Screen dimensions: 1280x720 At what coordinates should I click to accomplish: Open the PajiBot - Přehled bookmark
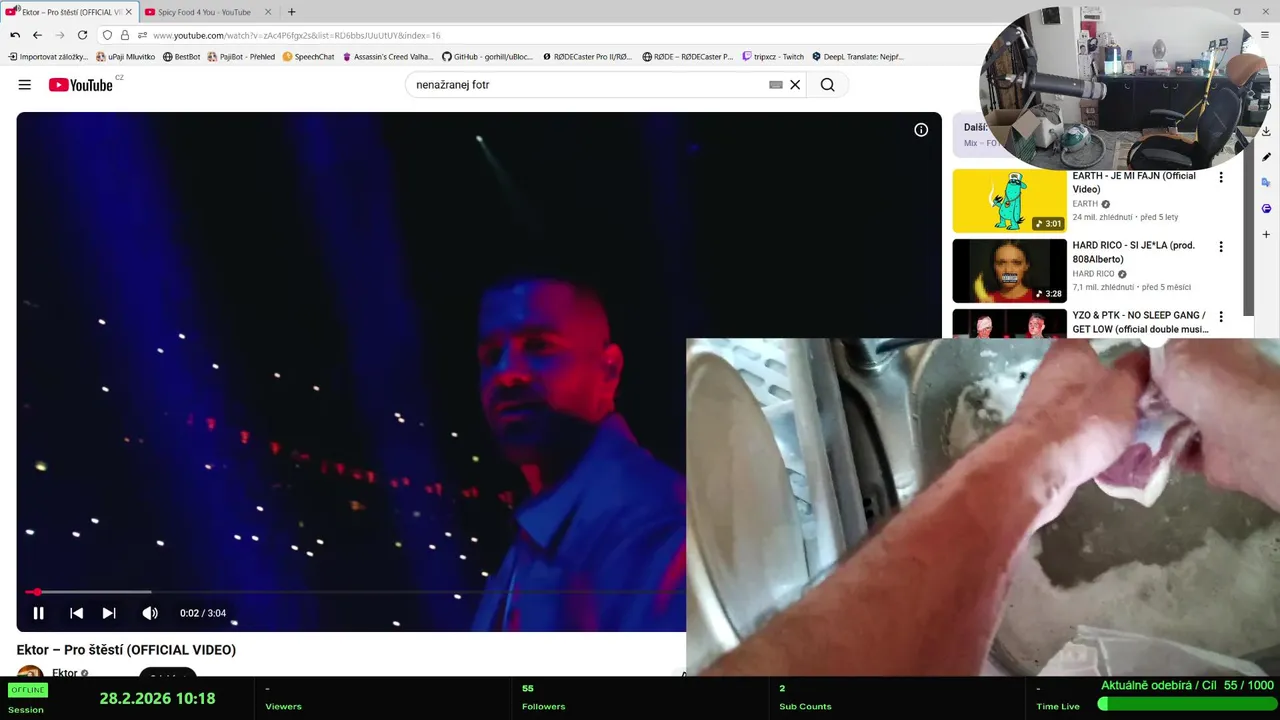pyautogui.click(x=241, y=57)
